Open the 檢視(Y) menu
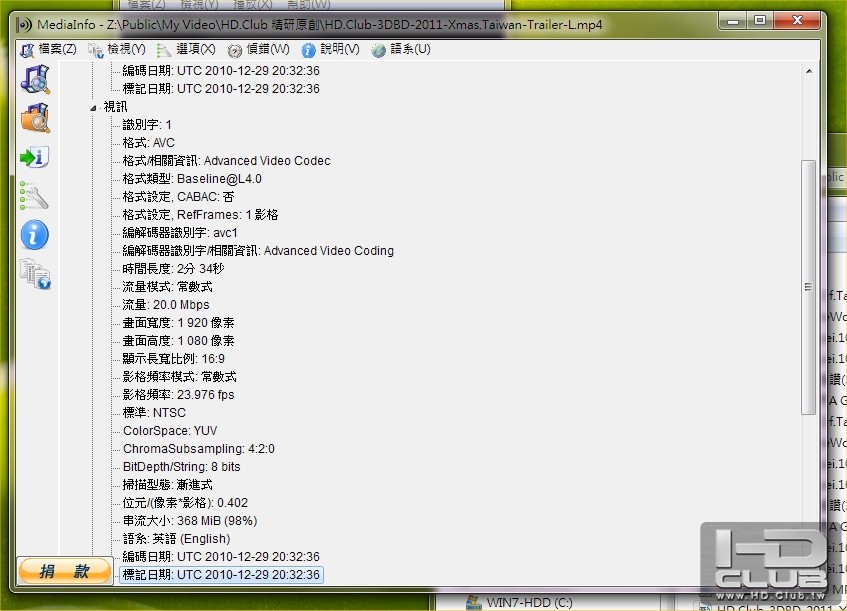The height and width of the screenshot is (611, 847). click(x=117, y=49)
